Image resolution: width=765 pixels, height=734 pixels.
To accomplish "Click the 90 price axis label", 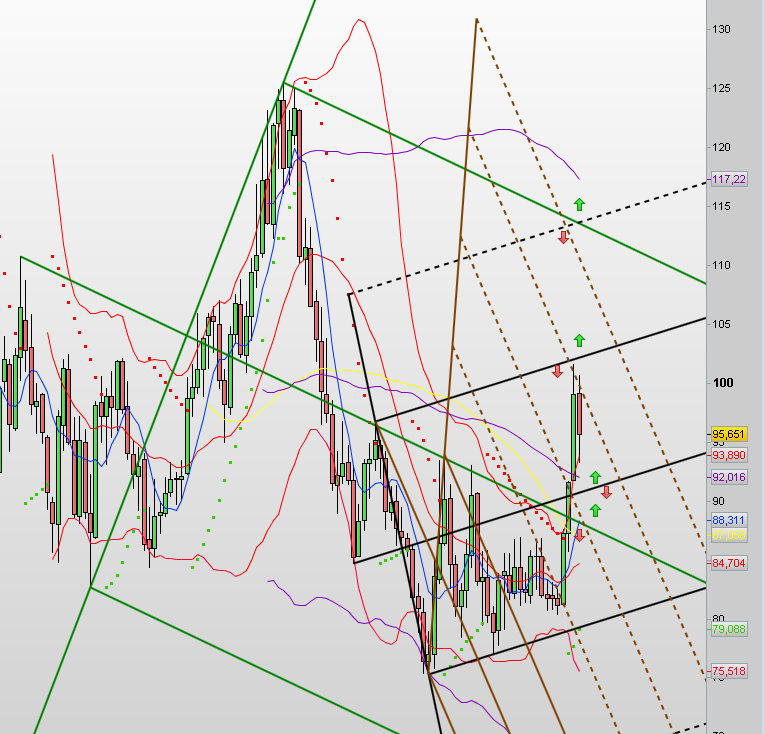I will [x=718, y=501].
